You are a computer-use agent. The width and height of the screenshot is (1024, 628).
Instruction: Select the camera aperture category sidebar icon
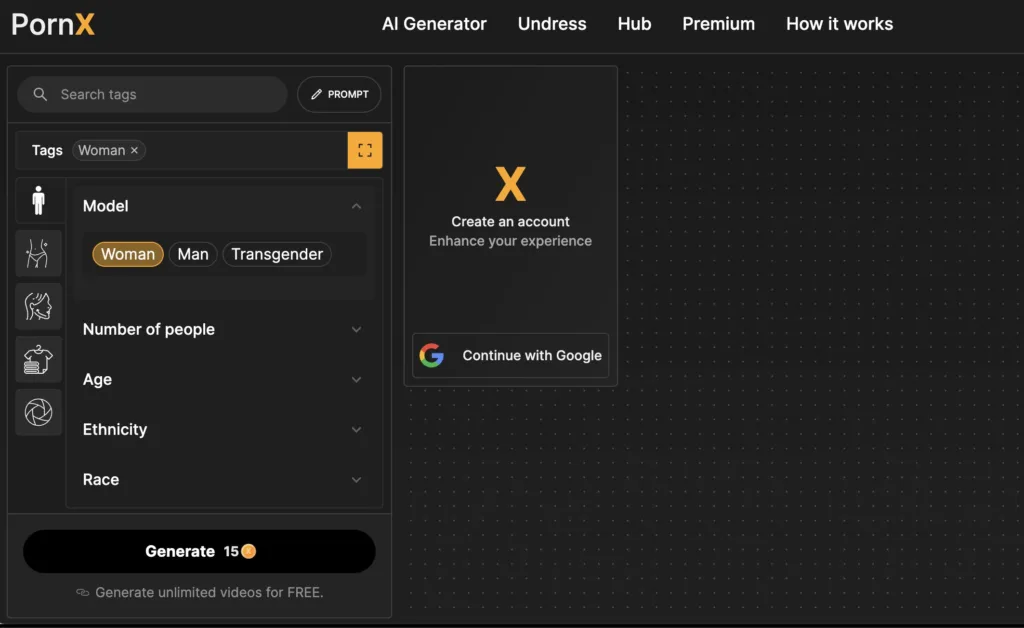tap(39, 412)
